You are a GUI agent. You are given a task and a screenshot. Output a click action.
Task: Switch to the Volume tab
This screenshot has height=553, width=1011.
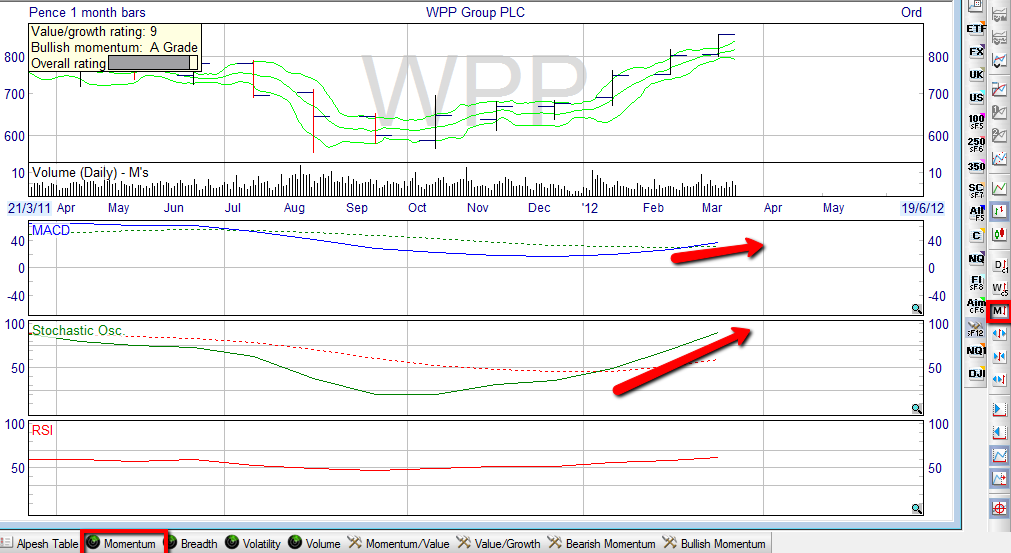pyautogui.click(x=315, y=543)
